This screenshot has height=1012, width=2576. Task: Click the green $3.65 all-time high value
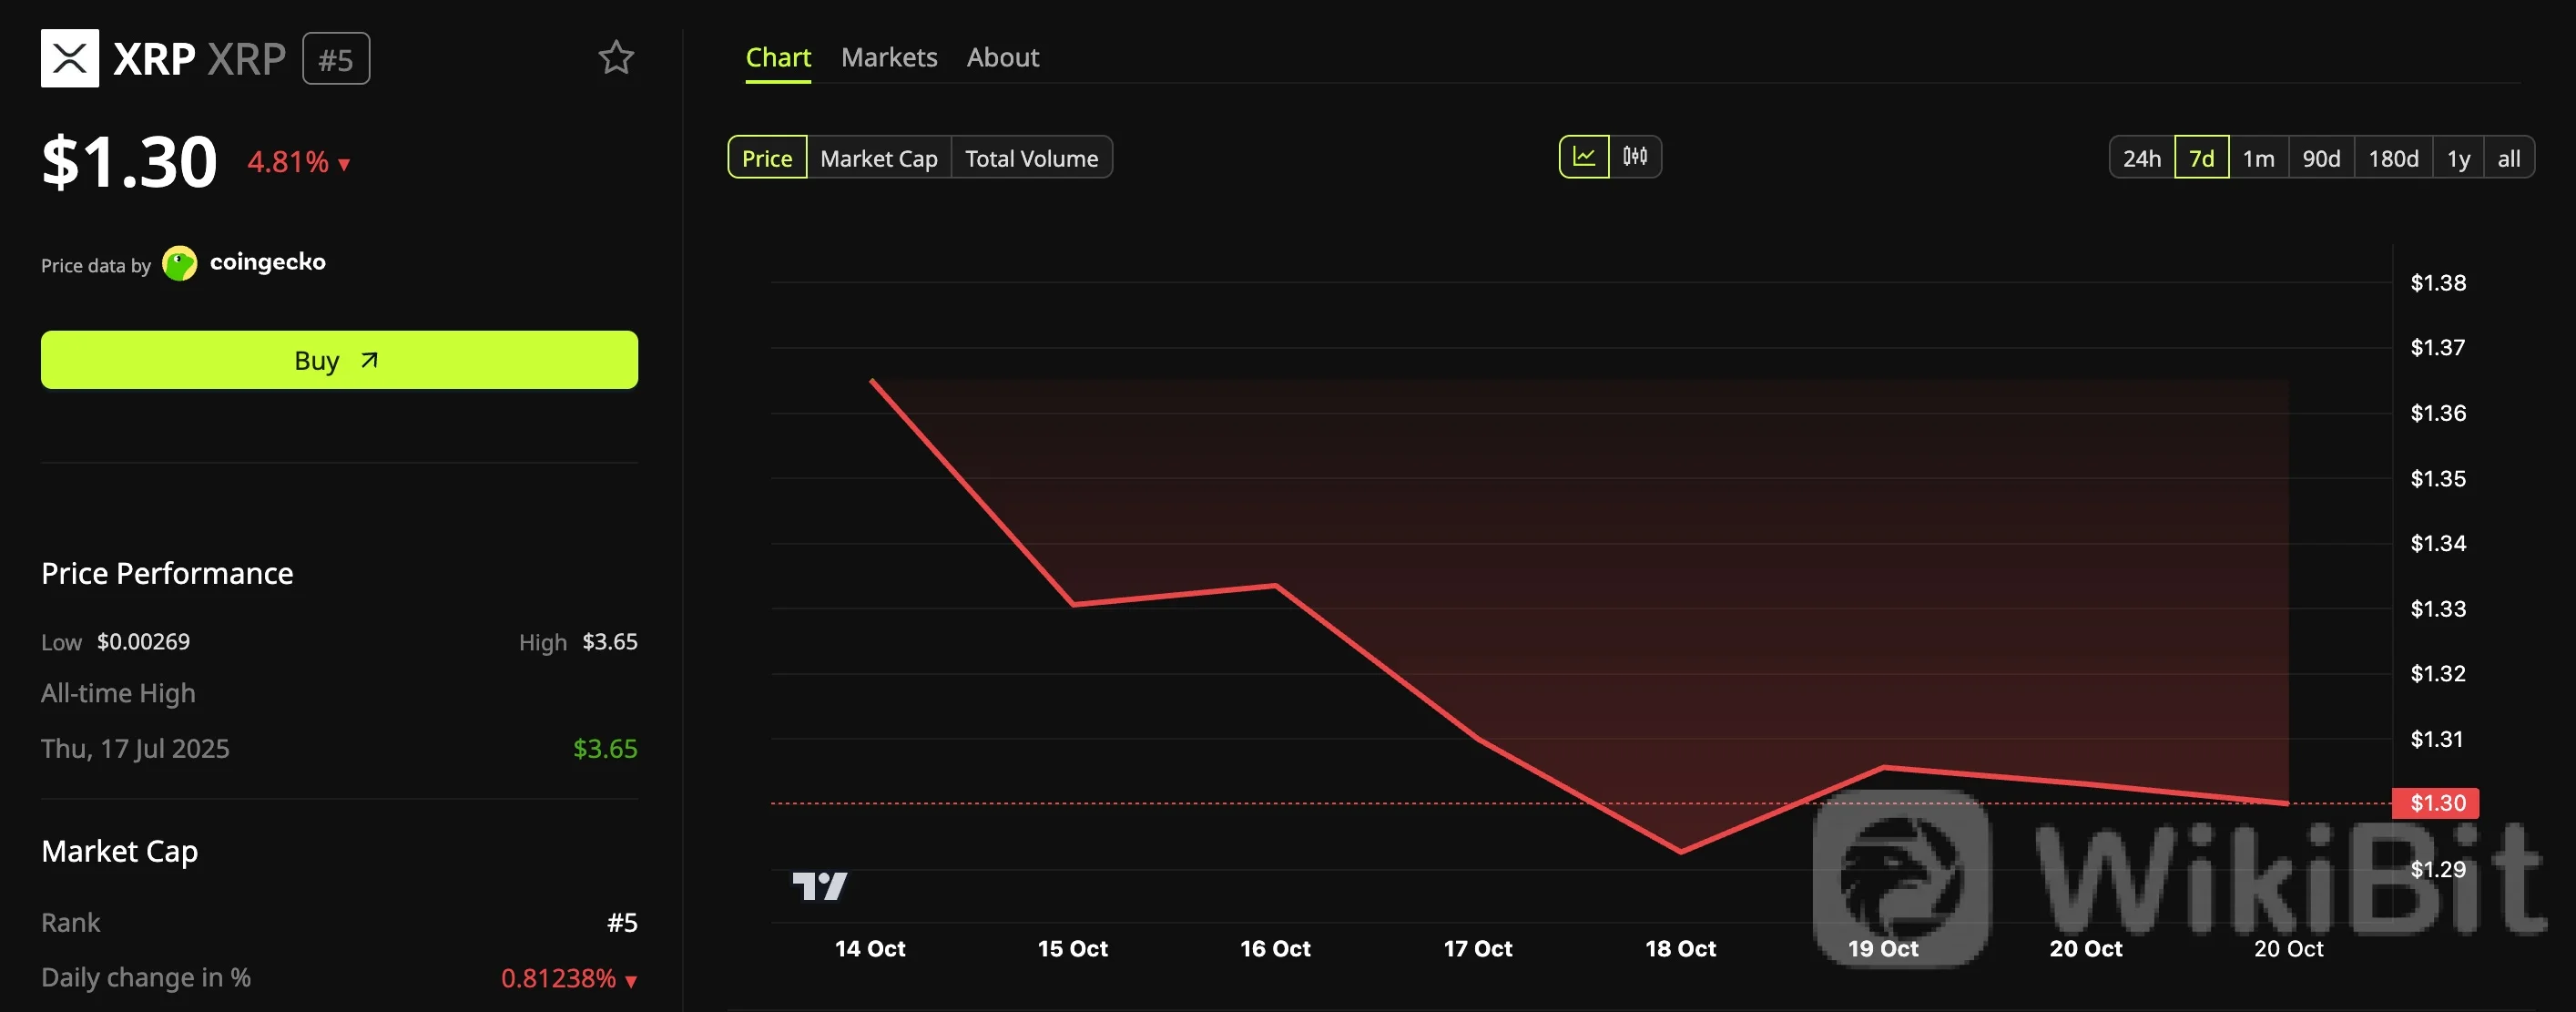click(x=605, y=749)
